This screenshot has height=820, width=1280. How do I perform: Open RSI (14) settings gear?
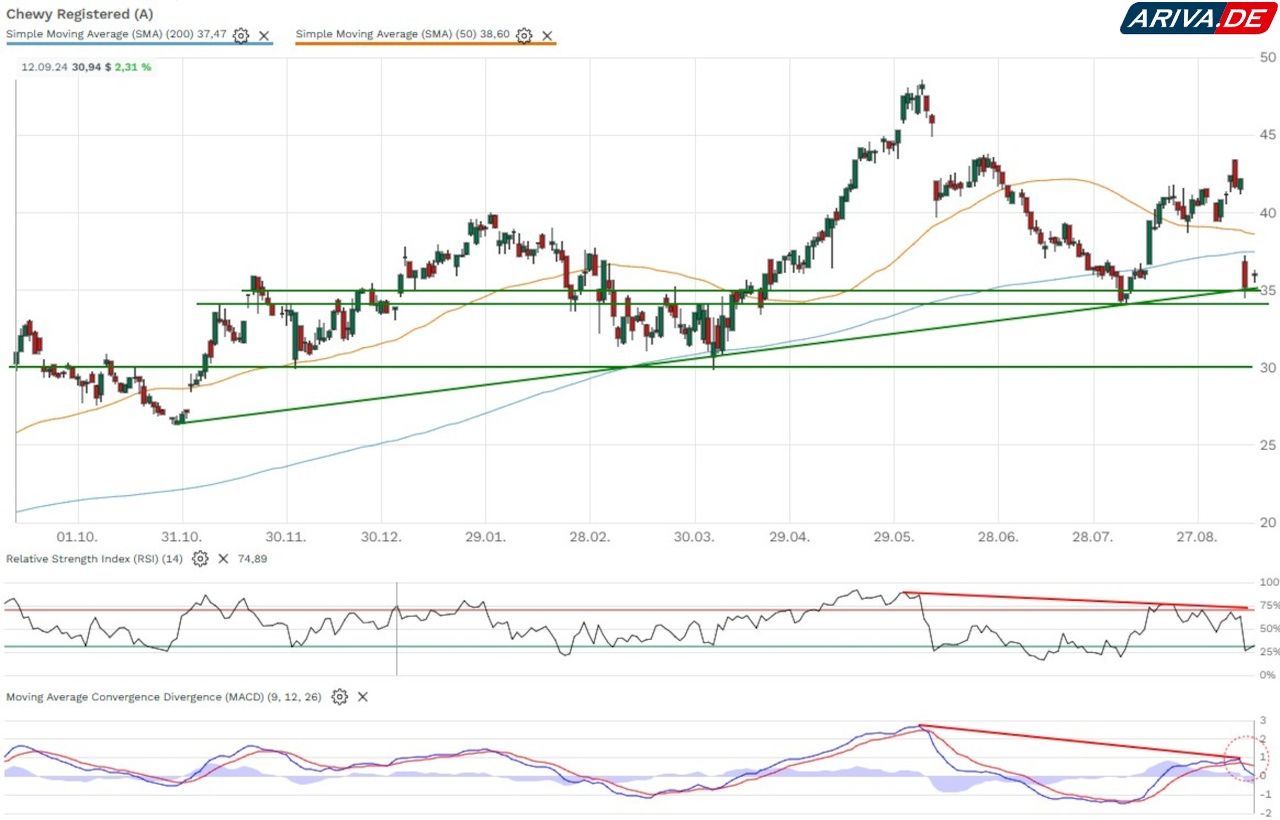(200, 559)
